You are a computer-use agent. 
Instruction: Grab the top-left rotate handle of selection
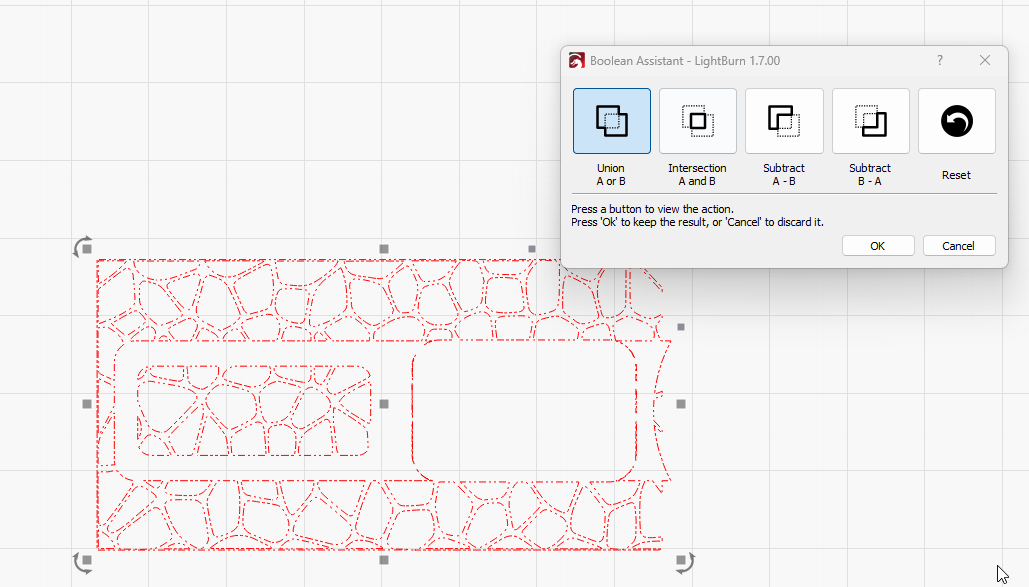click(83, 248)
